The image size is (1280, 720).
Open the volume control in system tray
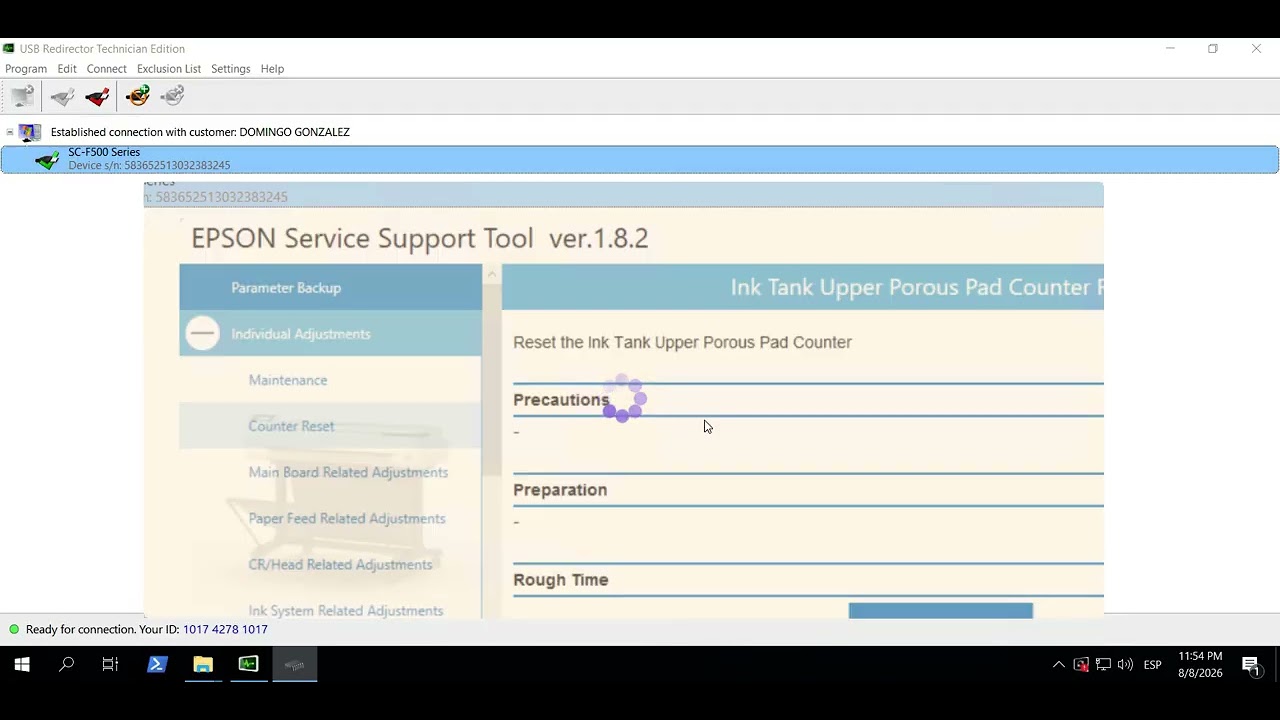pos(1125,665)
